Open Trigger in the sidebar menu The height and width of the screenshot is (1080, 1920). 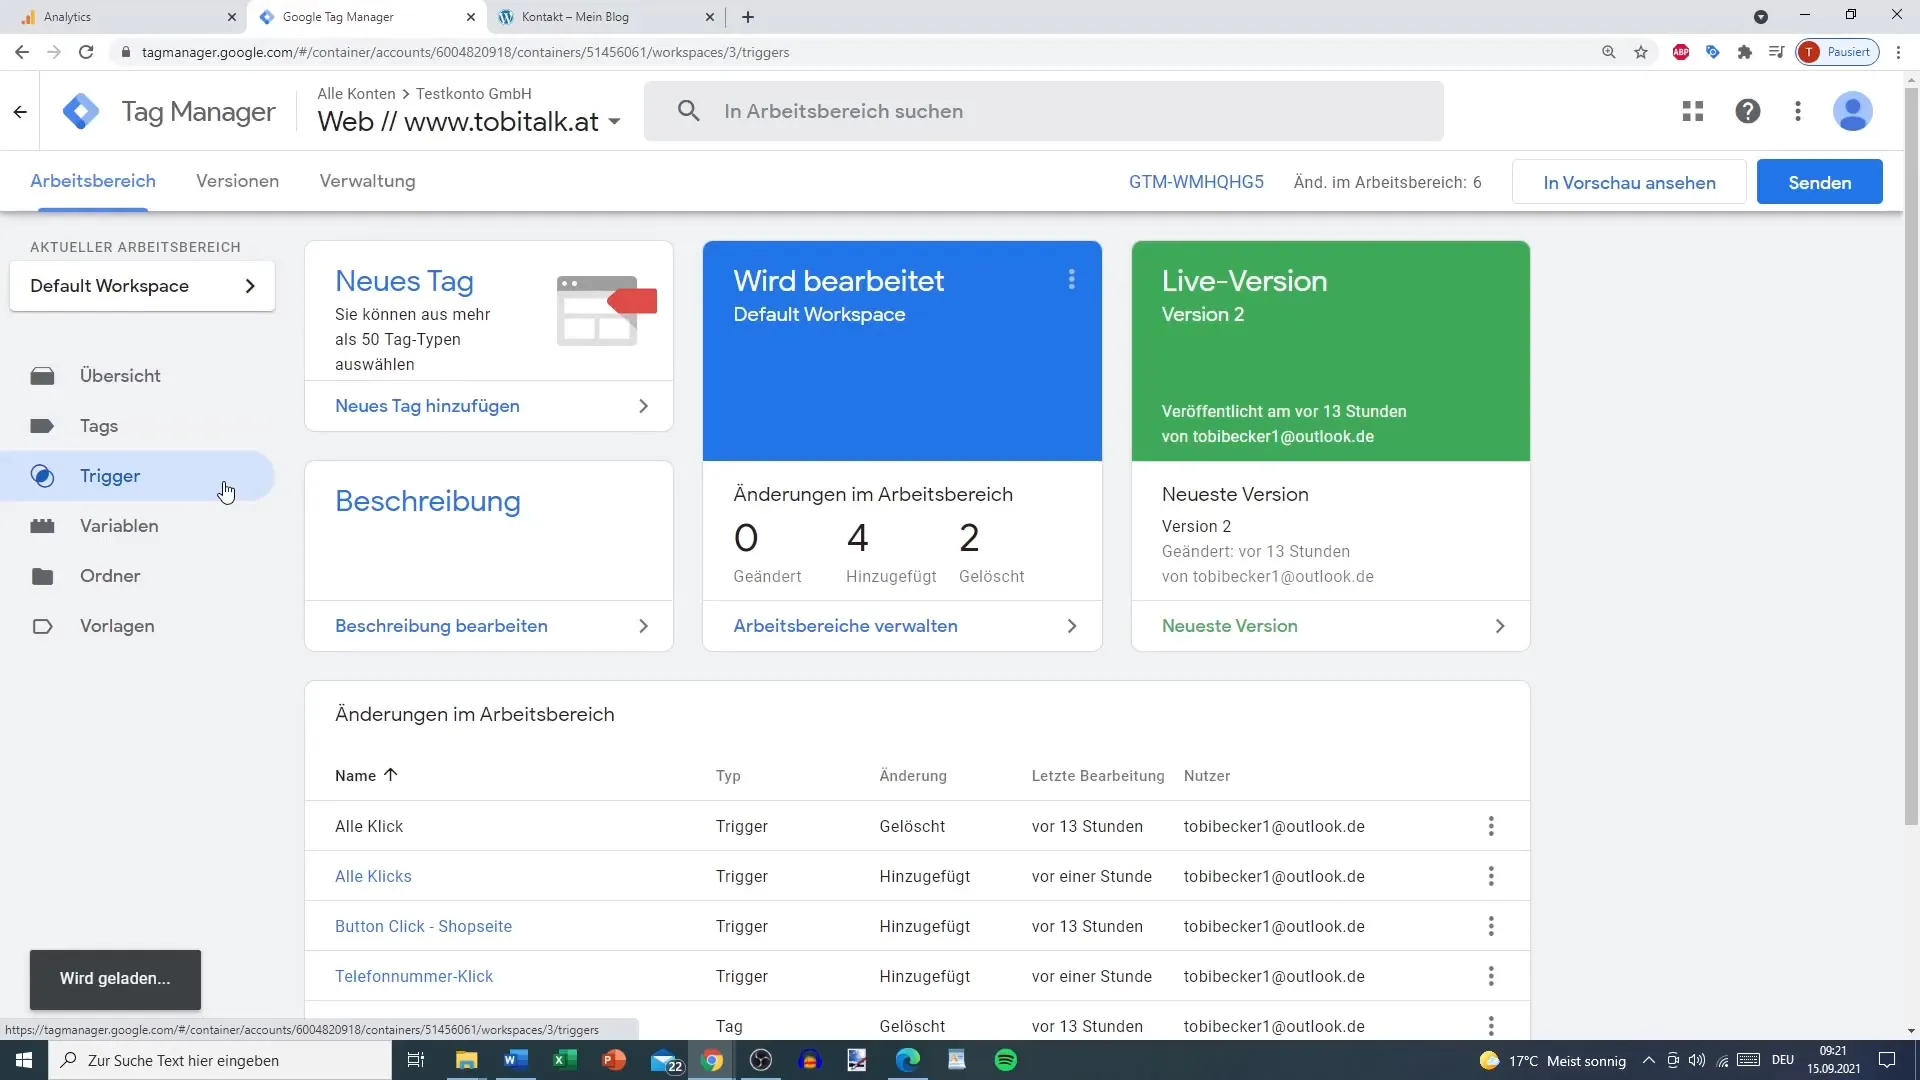coord(137,476)
